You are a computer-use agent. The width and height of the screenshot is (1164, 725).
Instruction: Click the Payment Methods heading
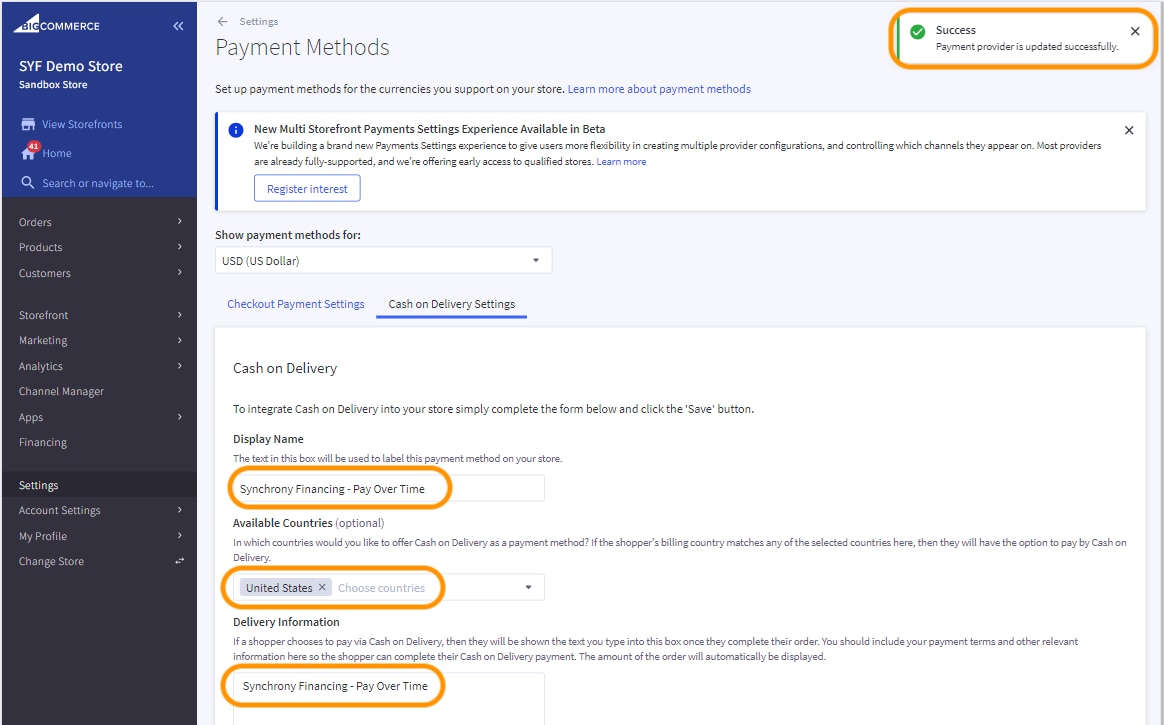[x=302, y=47]
